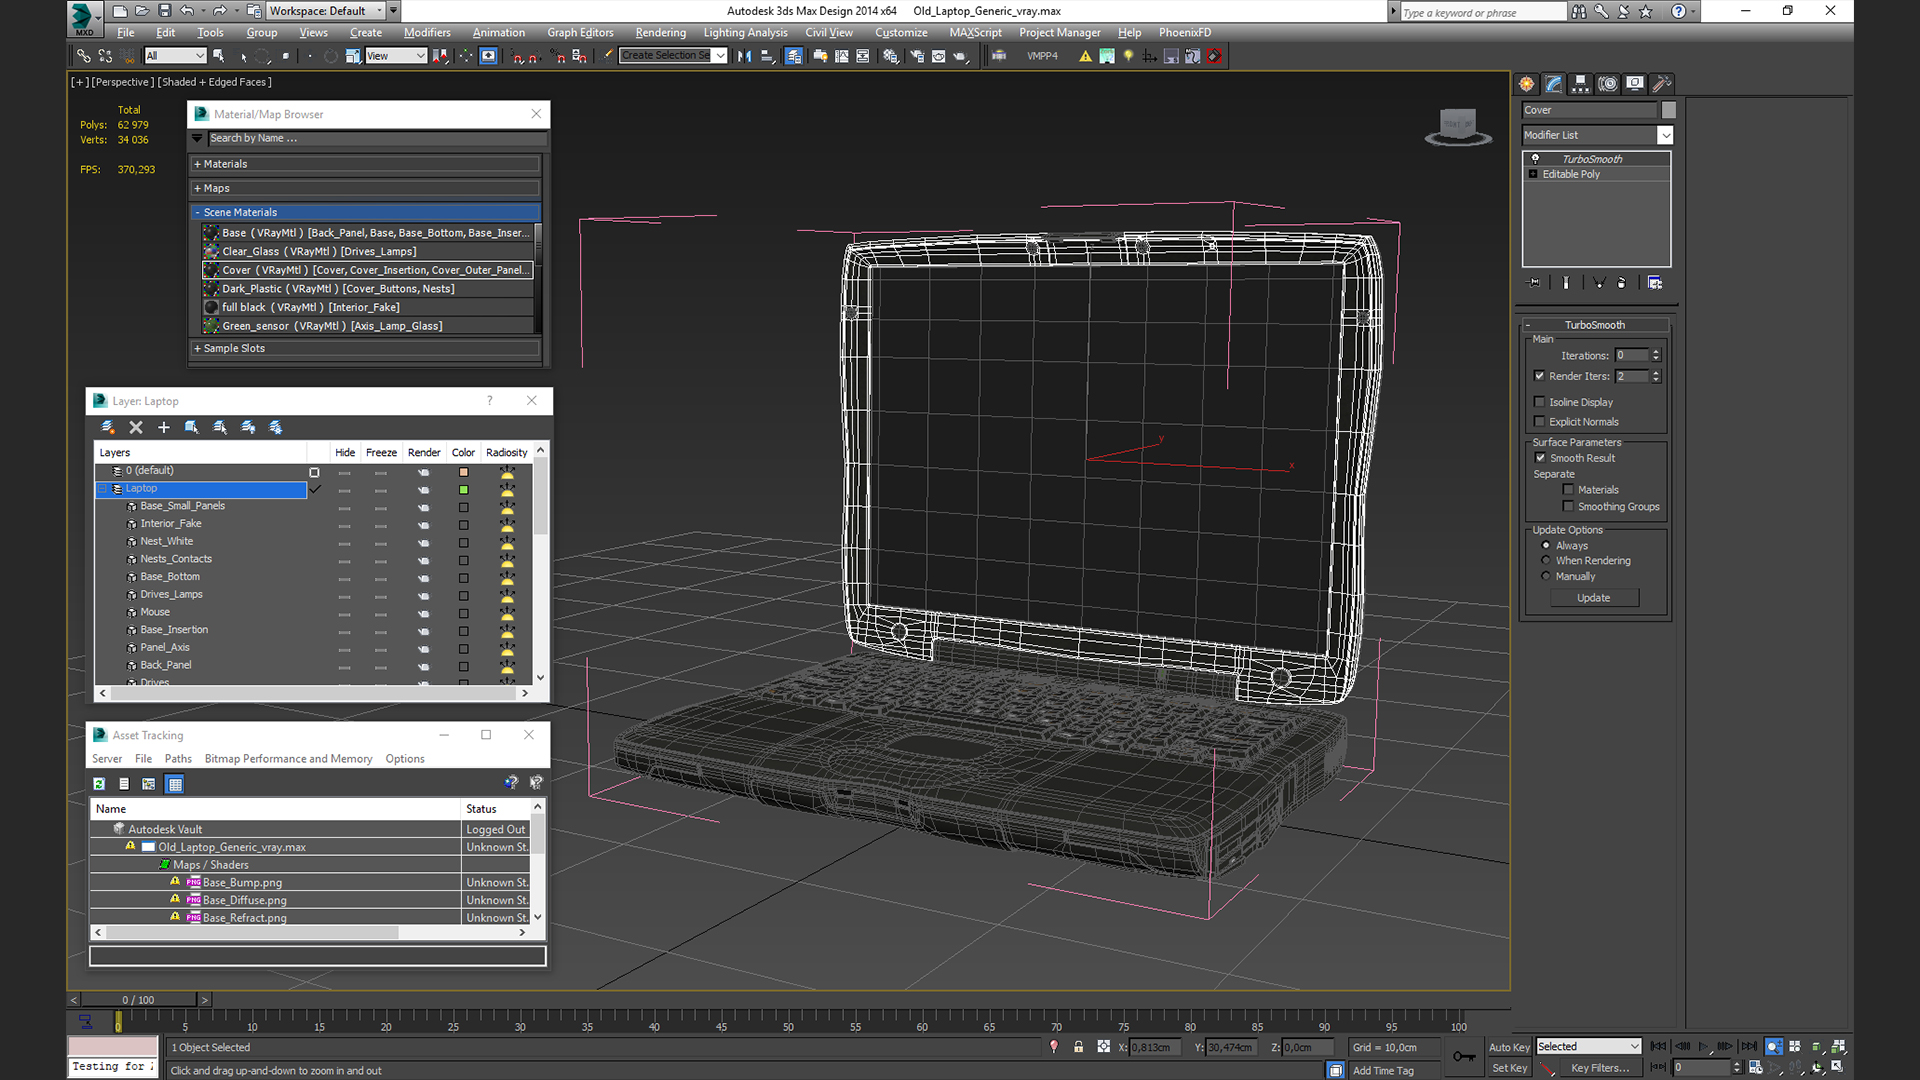Toggle TurboSmooth lightbulb visibility icon
Image resolution: width=1920 pixels, height=1080 pixels.
tap(1535, 159)
